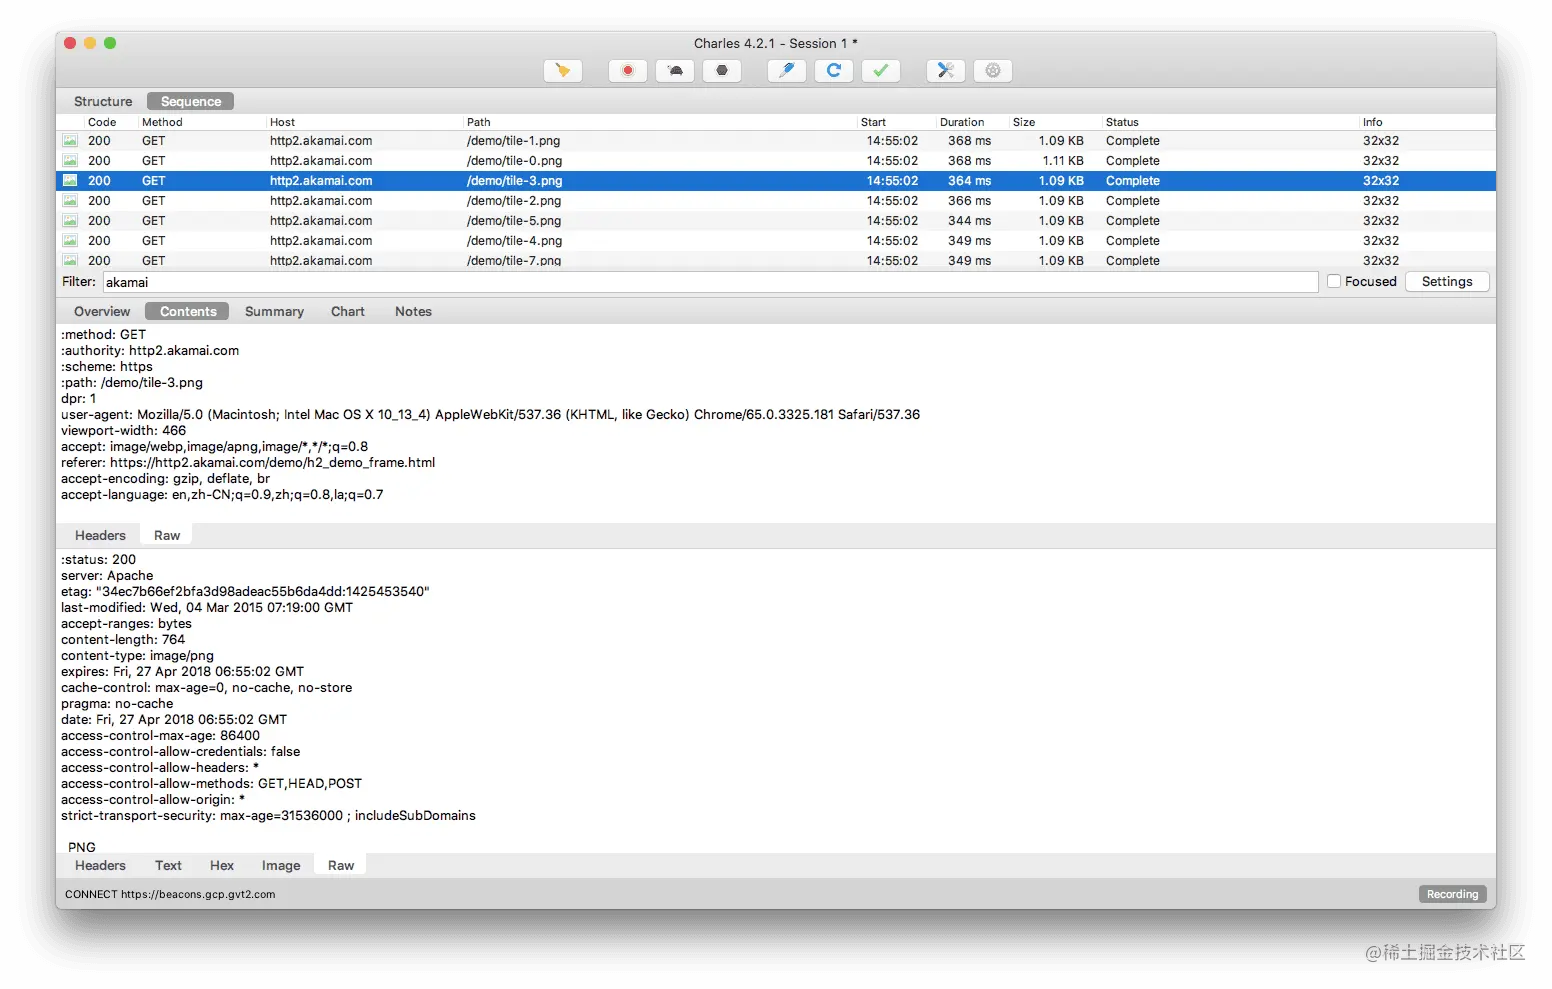Select the response Raw tab at bottom
This screenshot has height=989, width=1552.
pos(341,866)
